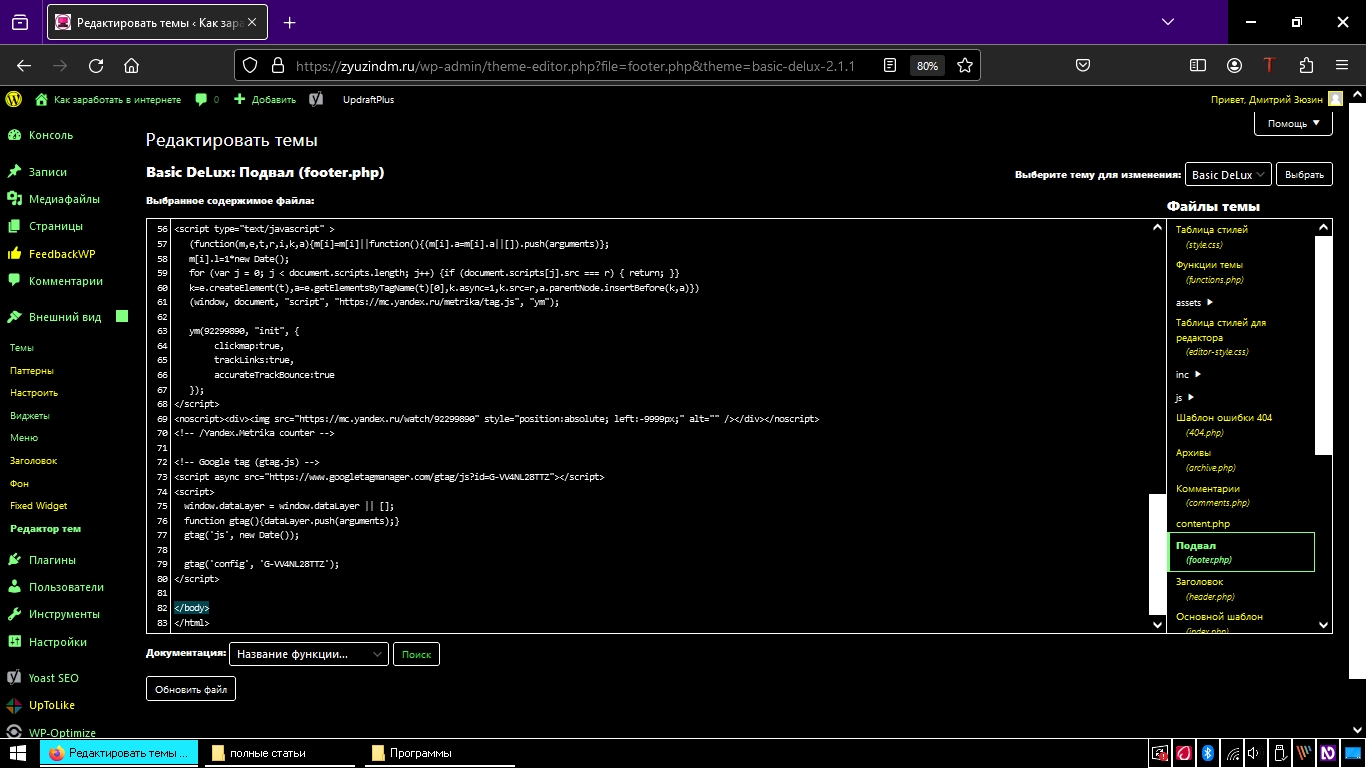The height and width of the screenshot is (768, 1366).
Task: Open Комментарии menu item
Action: 66,281
